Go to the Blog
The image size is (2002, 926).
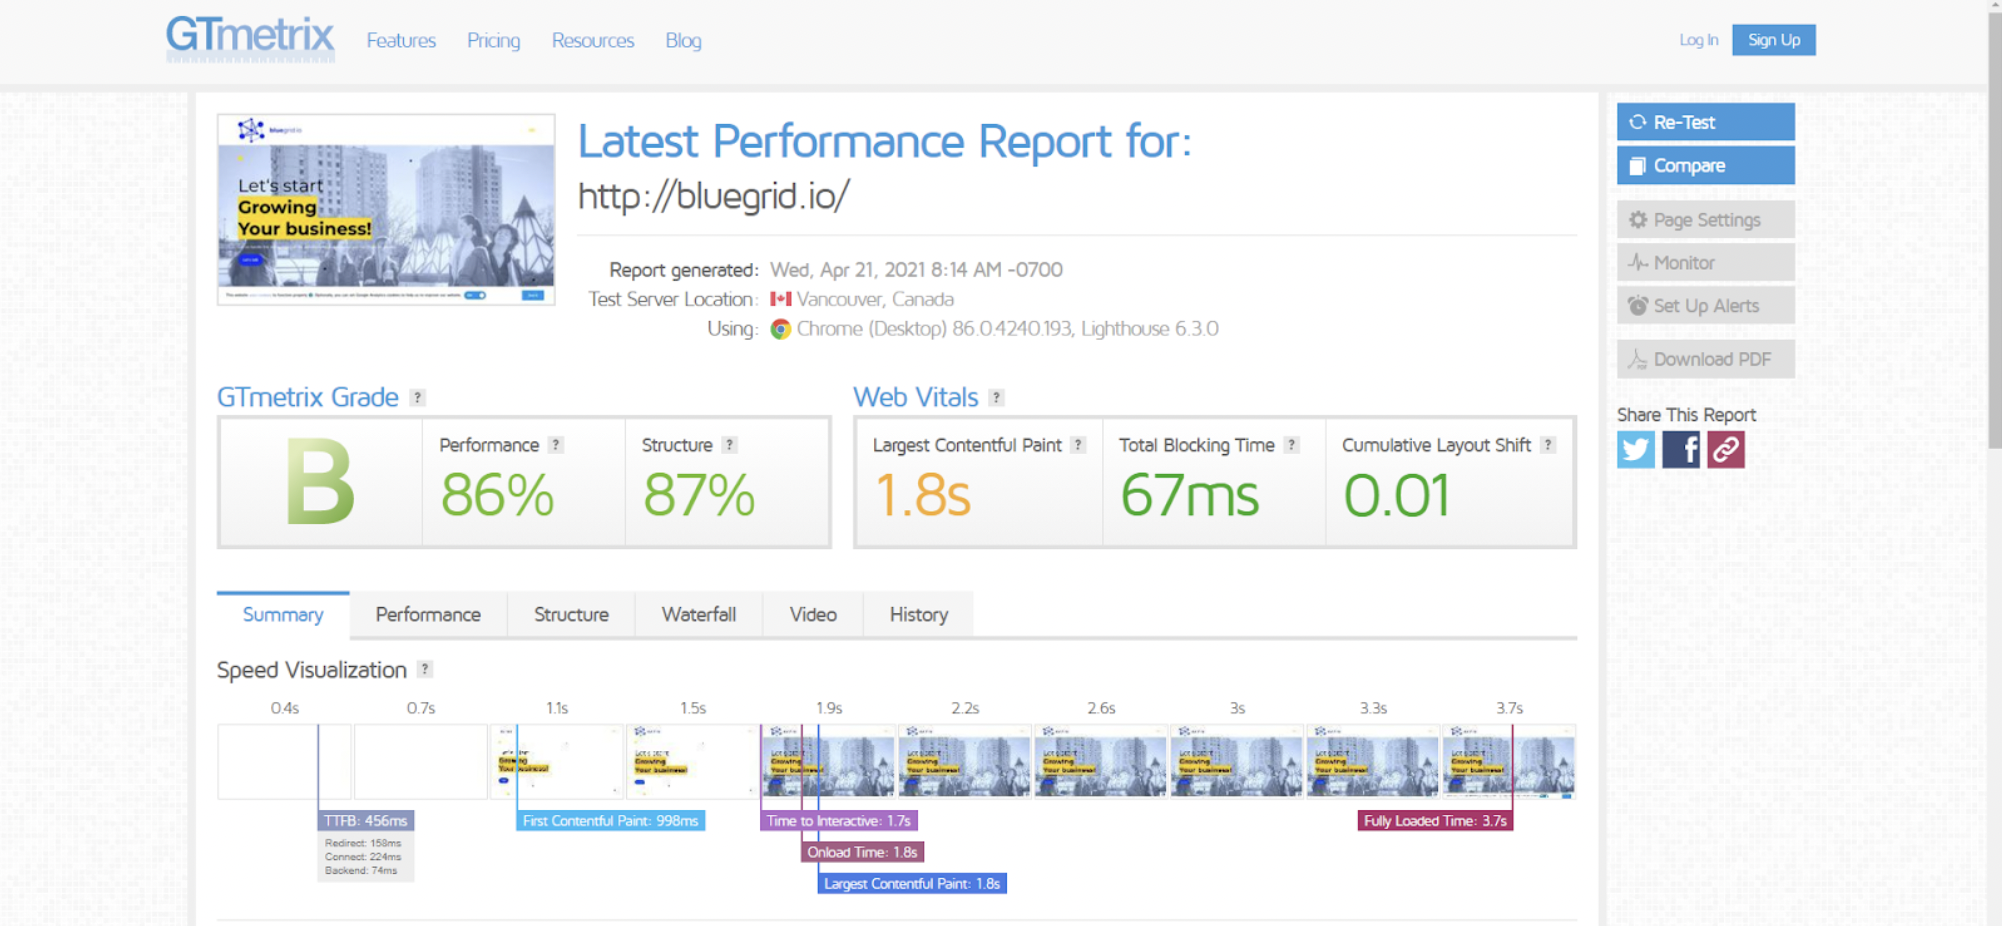[x=683, y=41]
